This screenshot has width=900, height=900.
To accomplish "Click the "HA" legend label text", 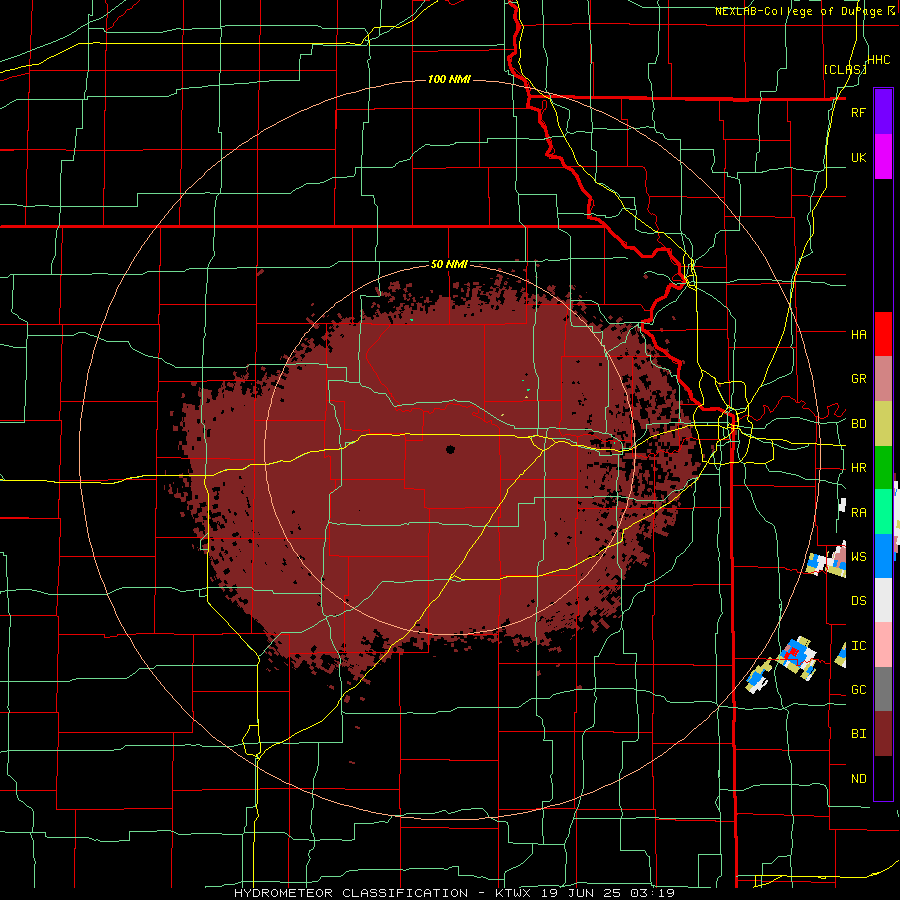I will tap(858, 334).
